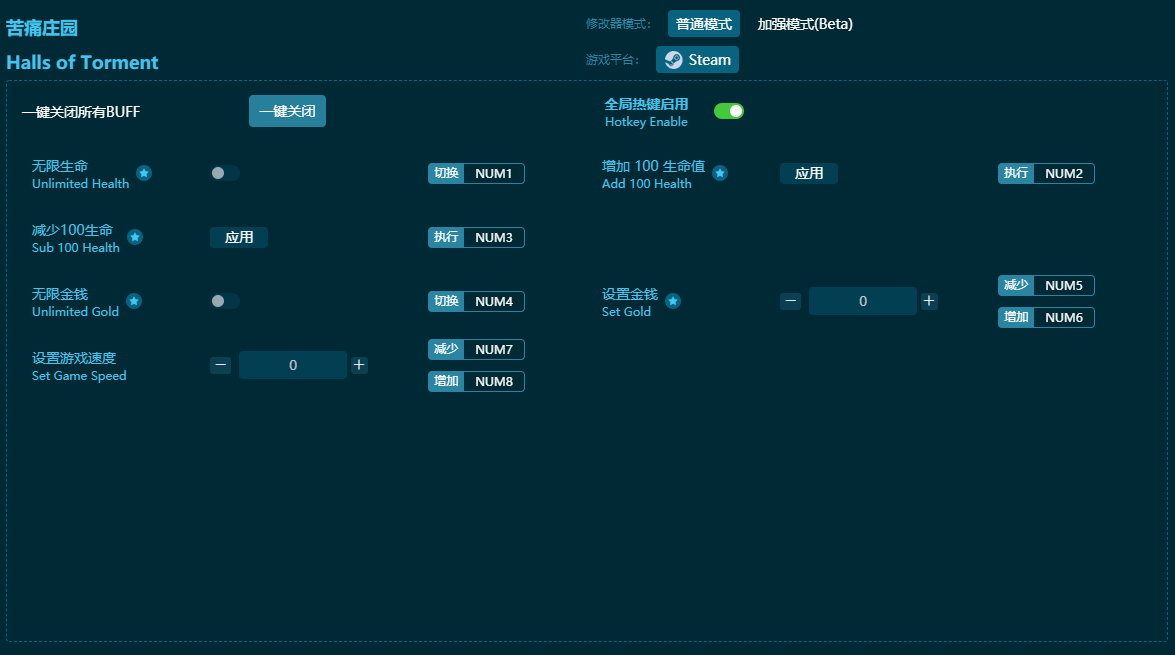Switch to 普通模式 trainer mode
The image size is (1175, 655).
tap(703, 24)
